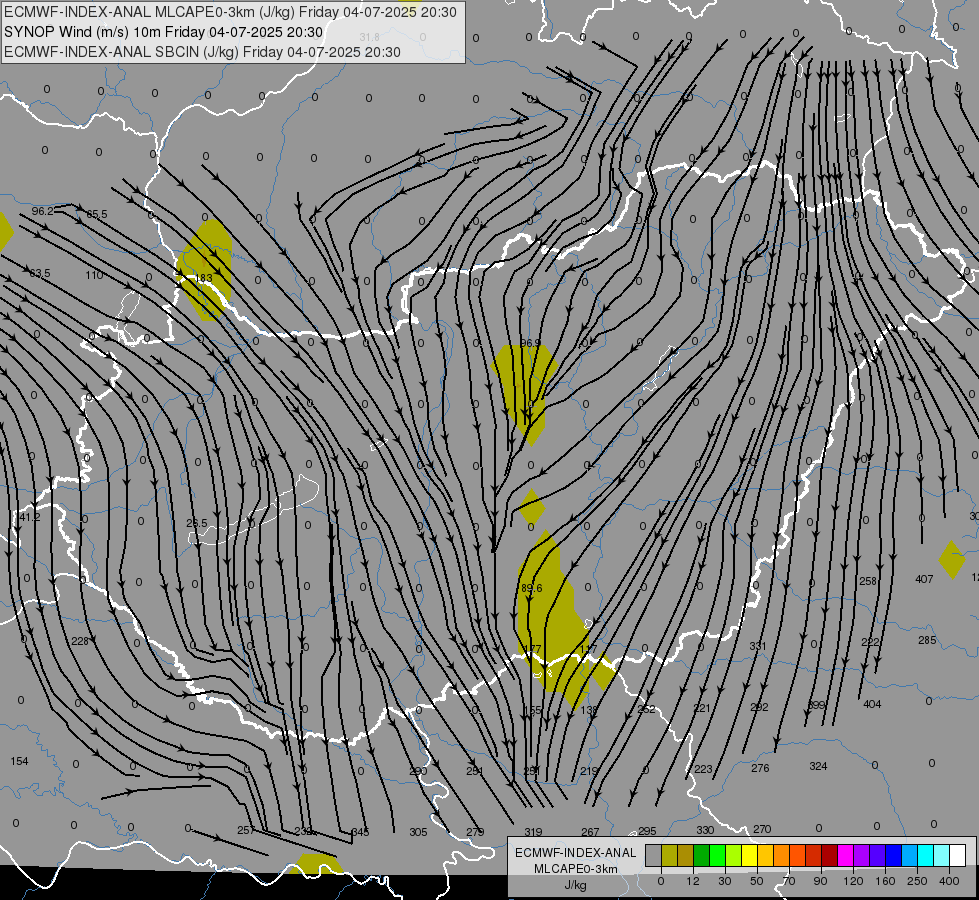Viewport: 979px width, 900px height.
Task: Click the legend tick label 12
Action: (x=692, y=881)
